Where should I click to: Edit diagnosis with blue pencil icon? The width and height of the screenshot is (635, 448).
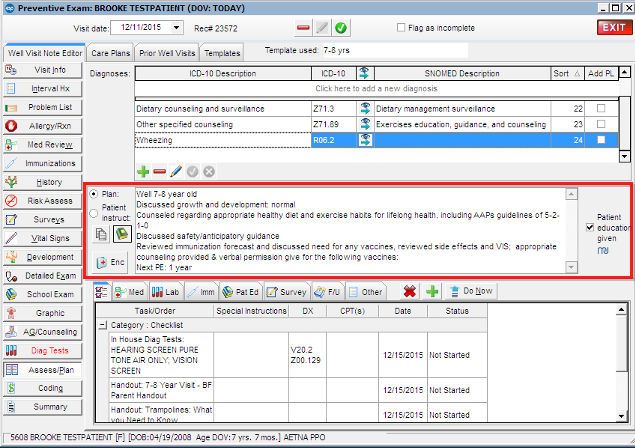(x=176, y=171)
